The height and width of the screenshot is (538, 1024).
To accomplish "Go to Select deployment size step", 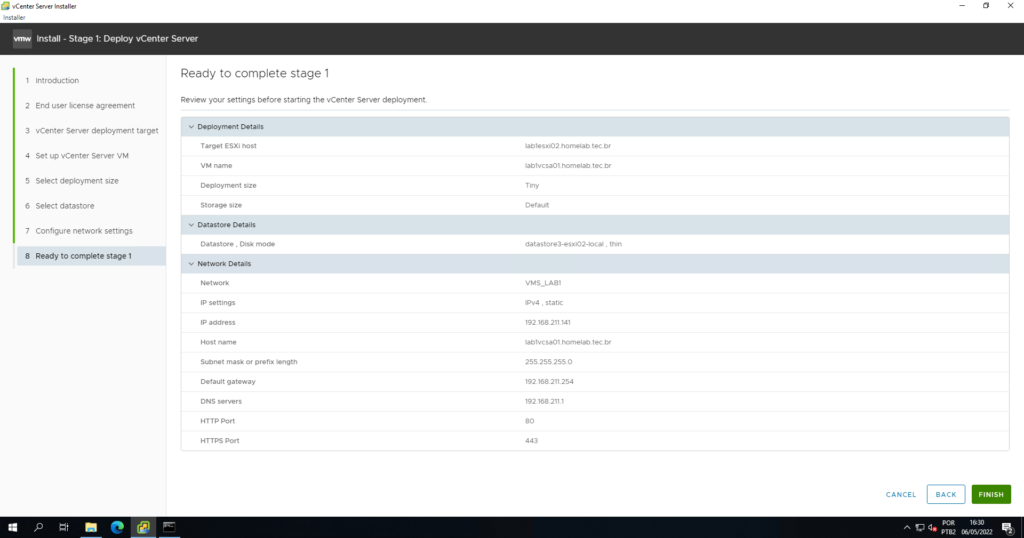I will (x=77, y=181).
